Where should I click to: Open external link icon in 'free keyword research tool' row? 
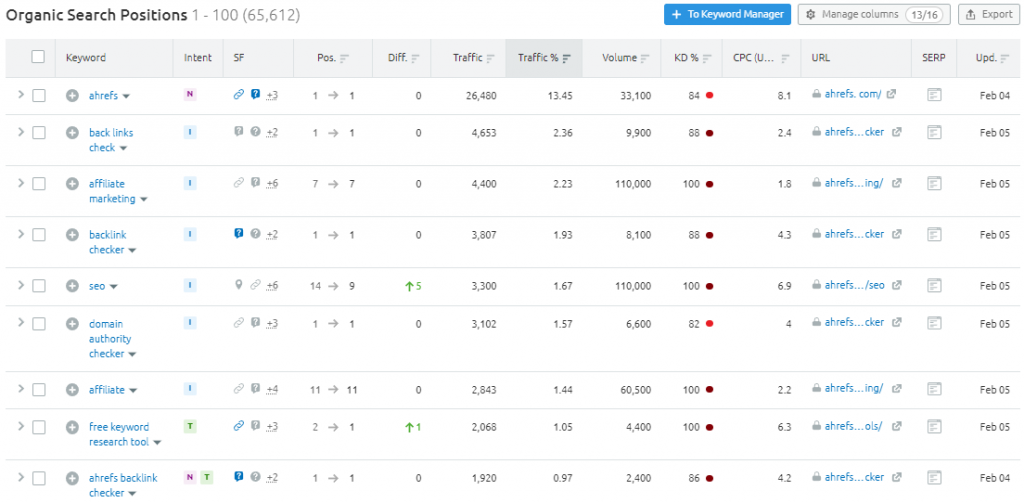(x=897, y=426)
